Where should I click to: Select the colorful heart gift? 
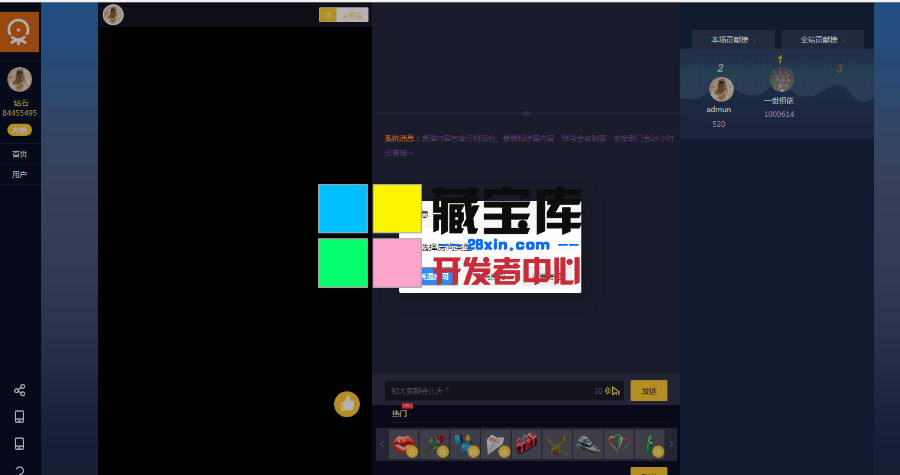click(x=619, y=444)
